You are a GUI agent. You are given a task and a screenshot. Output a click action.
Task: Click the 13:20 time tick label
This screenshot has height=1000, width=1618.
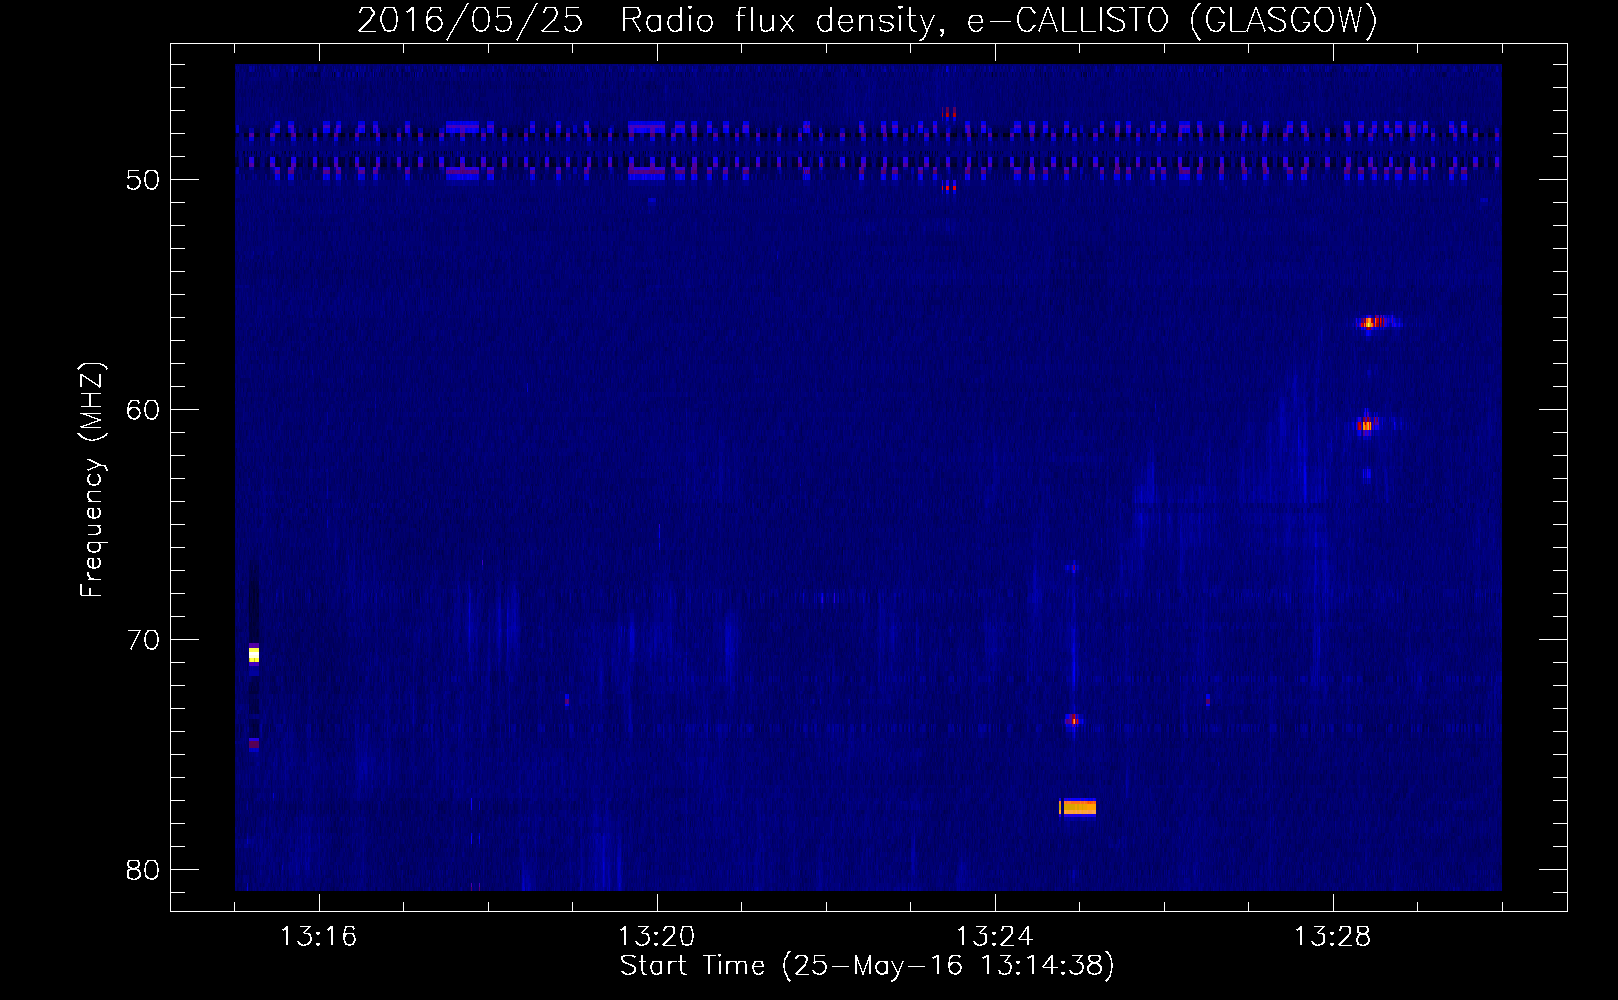(x=656, y=937)
